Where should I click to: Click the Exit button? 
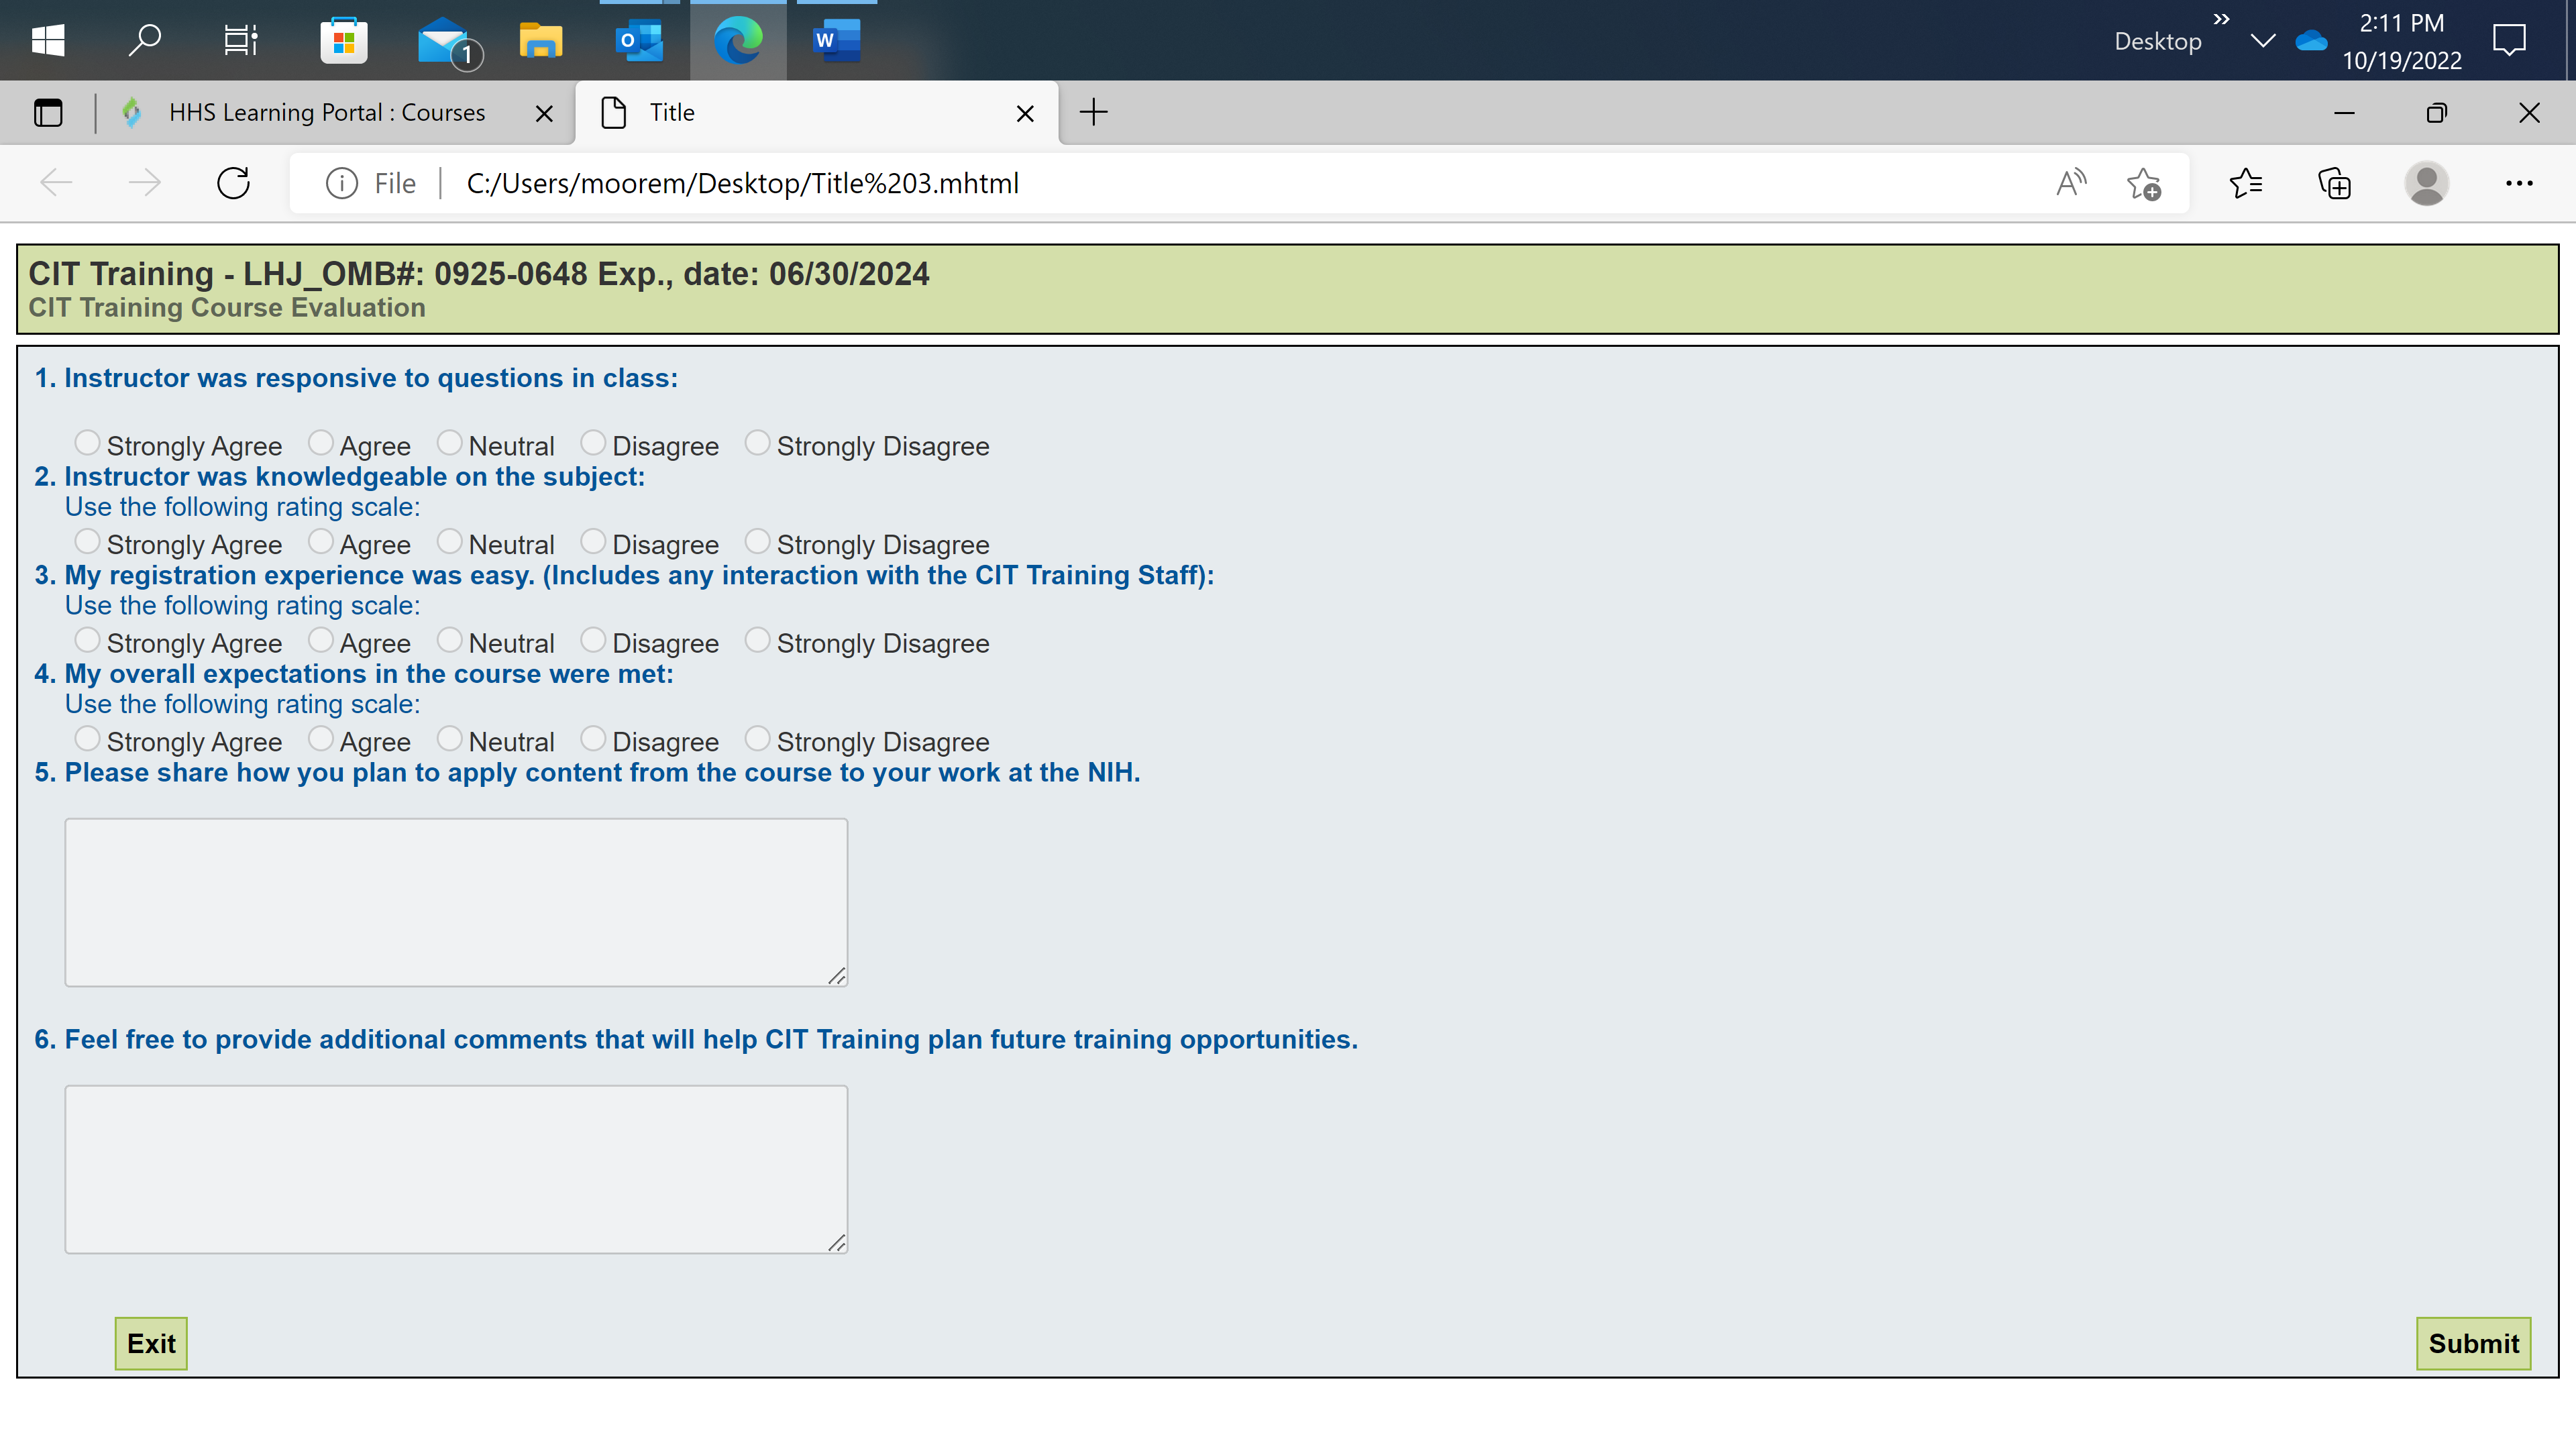pos(151,1343)
